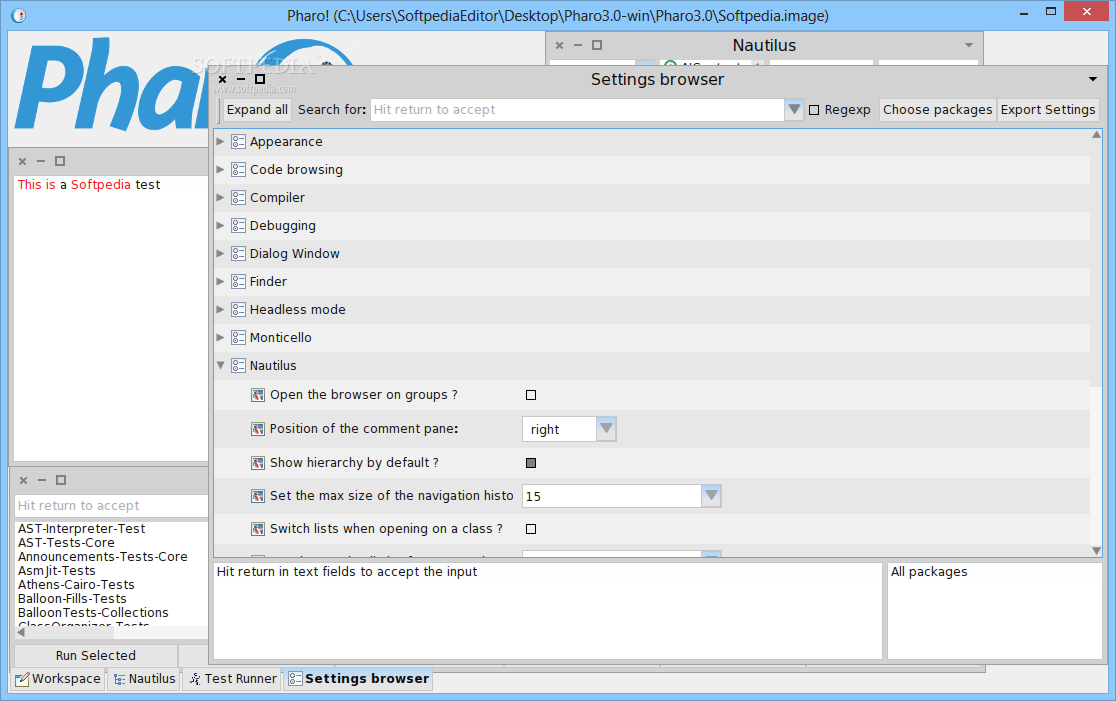This screenshot has height=701, width=1116.
Task: Click the Workspace taskbar icon
Action: click(22, 679)
